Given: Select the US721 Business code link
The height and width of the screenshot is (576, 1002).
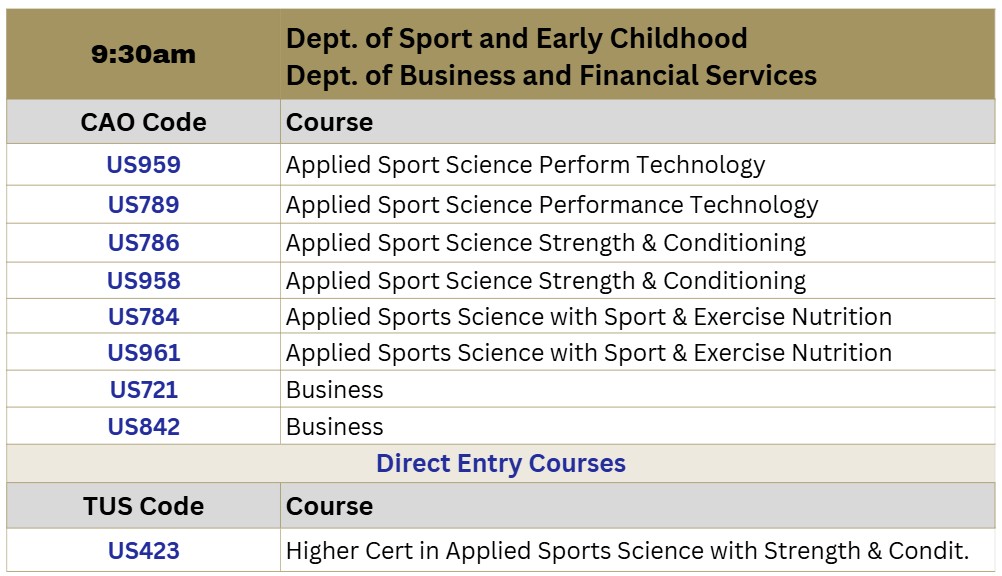Looking at the screenshot, I should point(144,390).
